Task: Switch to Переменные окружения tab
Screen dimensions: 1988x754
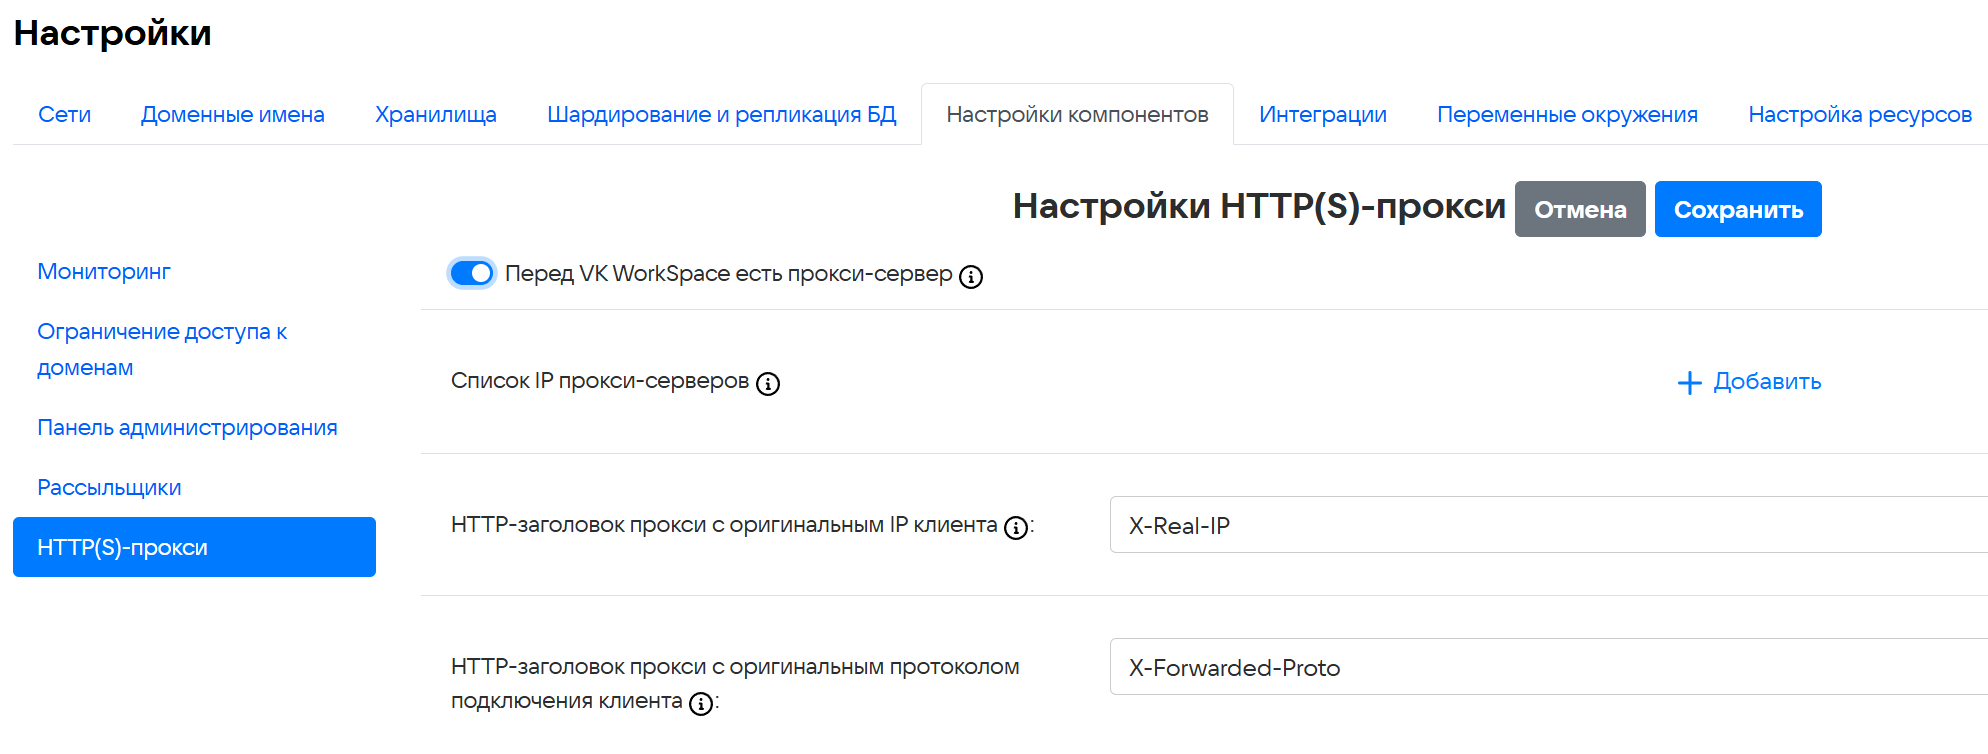Action: coord(1567,115)
